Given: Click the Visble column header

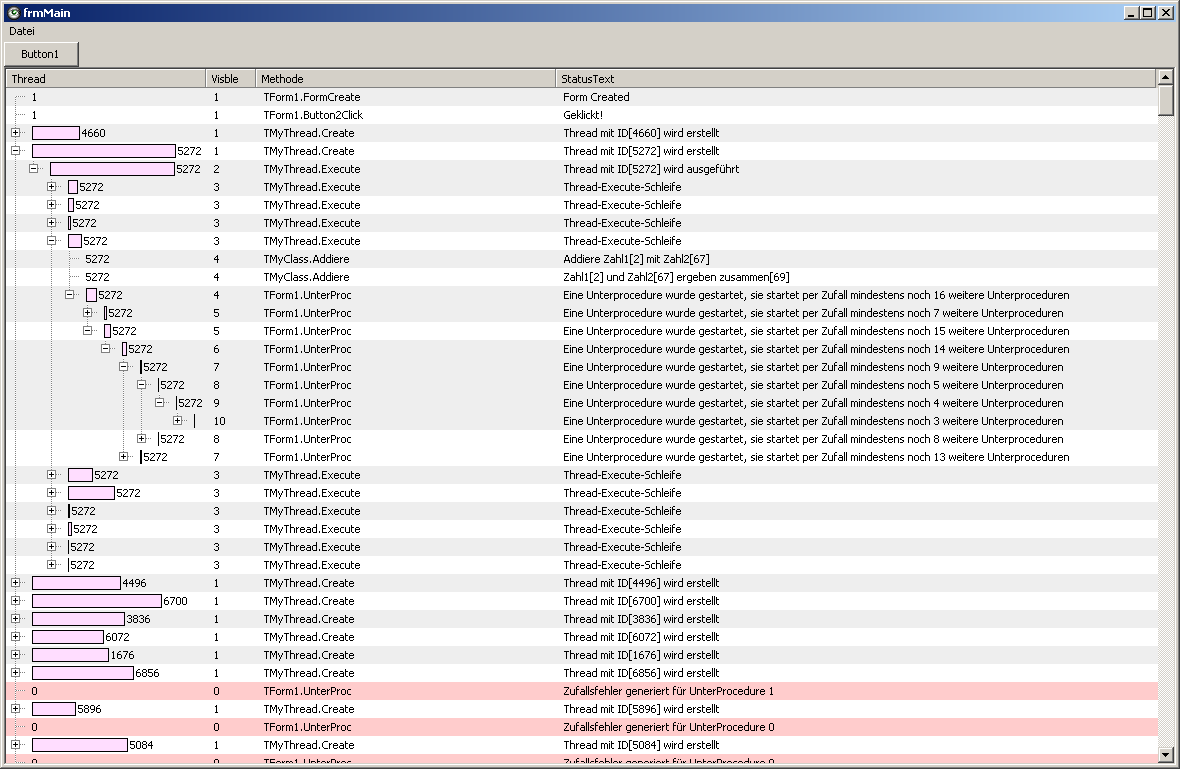Looking at the screenshot, I should [x=230, y=78].
